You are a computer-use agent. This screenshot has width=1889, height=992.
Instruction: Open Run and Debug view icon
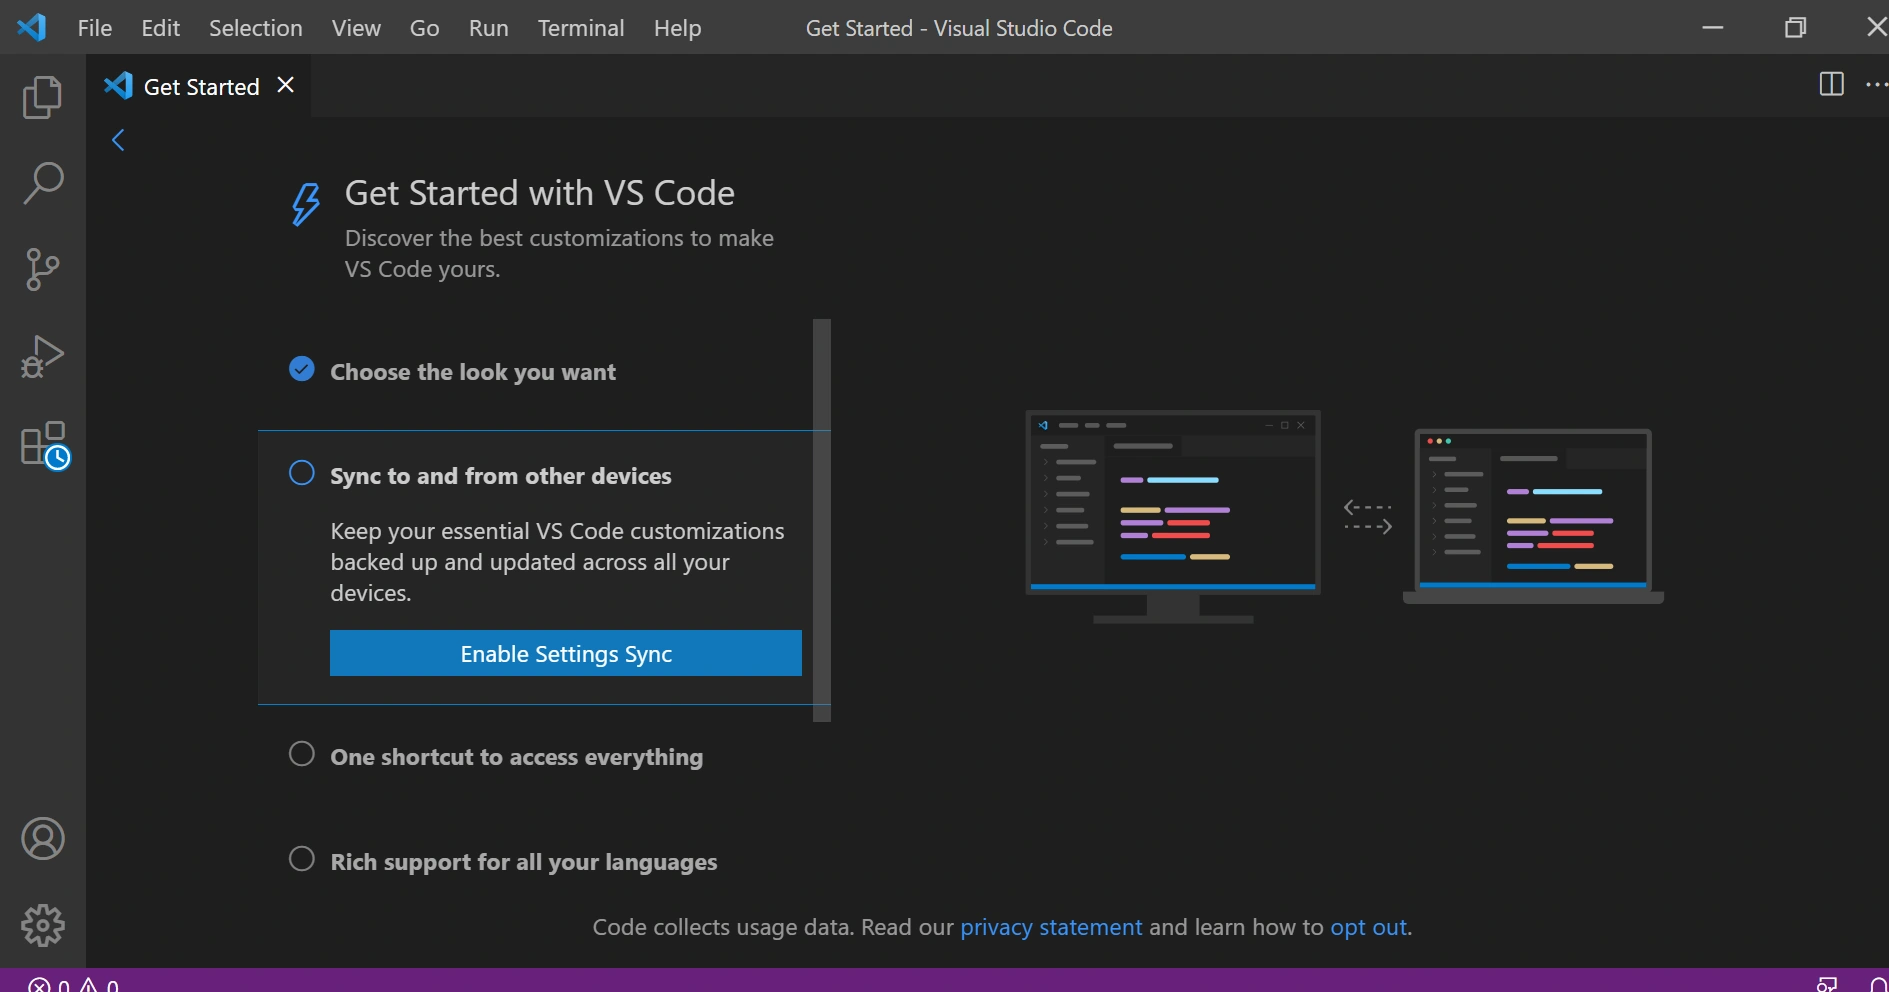[x=42, y=357]
